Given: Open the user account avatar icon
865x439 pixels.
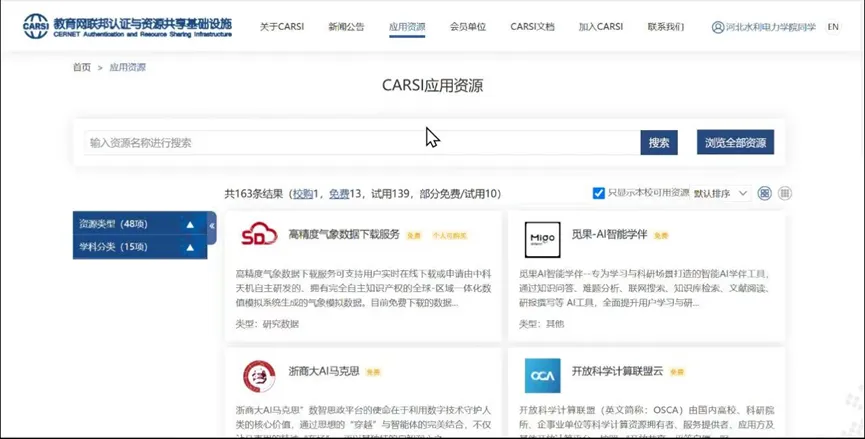Looking at the screenshot, I should tap(718, 26).
